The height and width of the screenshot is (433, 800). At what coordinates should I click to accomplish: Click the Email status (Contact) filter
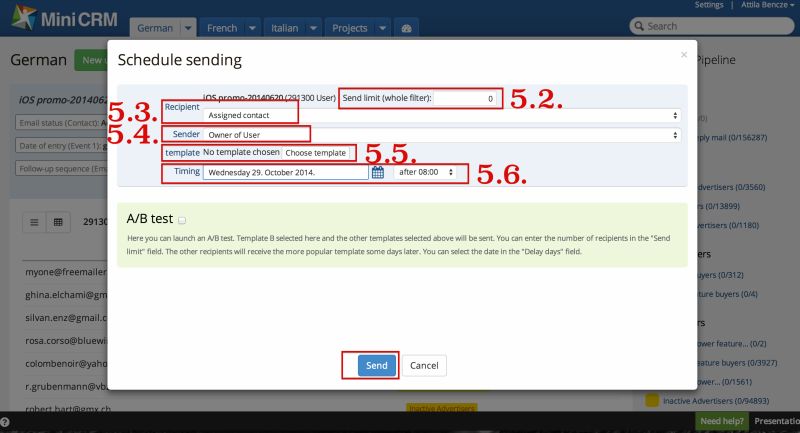pyautogui.click(x=62, y=123)
